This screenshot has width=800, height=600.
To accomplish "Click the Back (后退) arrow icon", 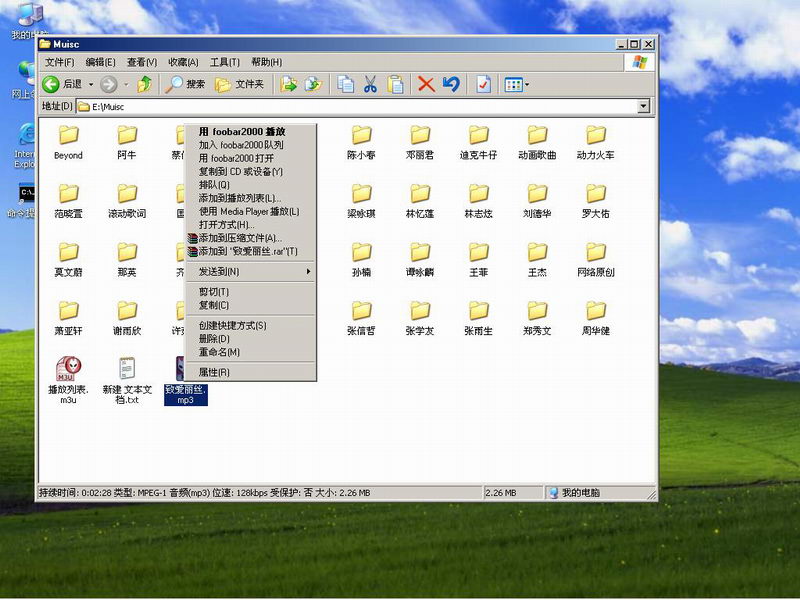I will click(51, 84).
